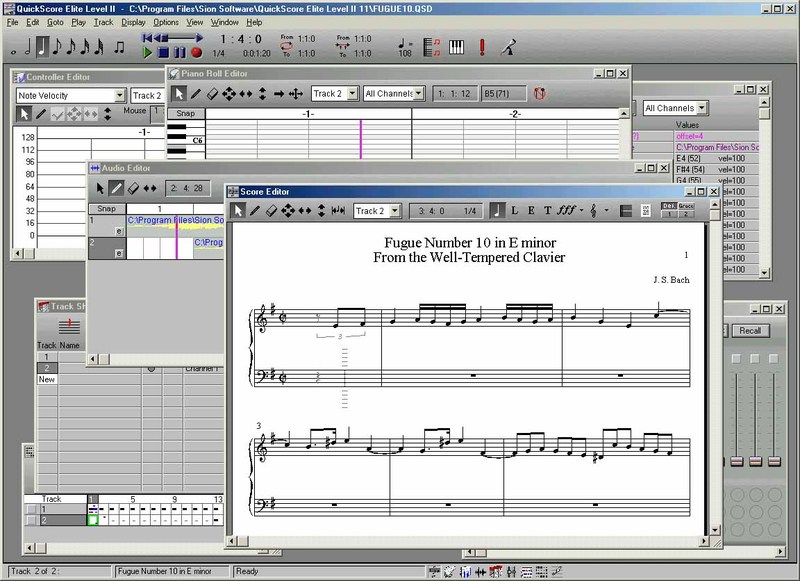
Task: Click the metronome icon in main toolbar
Action: [x=508, y=46]
